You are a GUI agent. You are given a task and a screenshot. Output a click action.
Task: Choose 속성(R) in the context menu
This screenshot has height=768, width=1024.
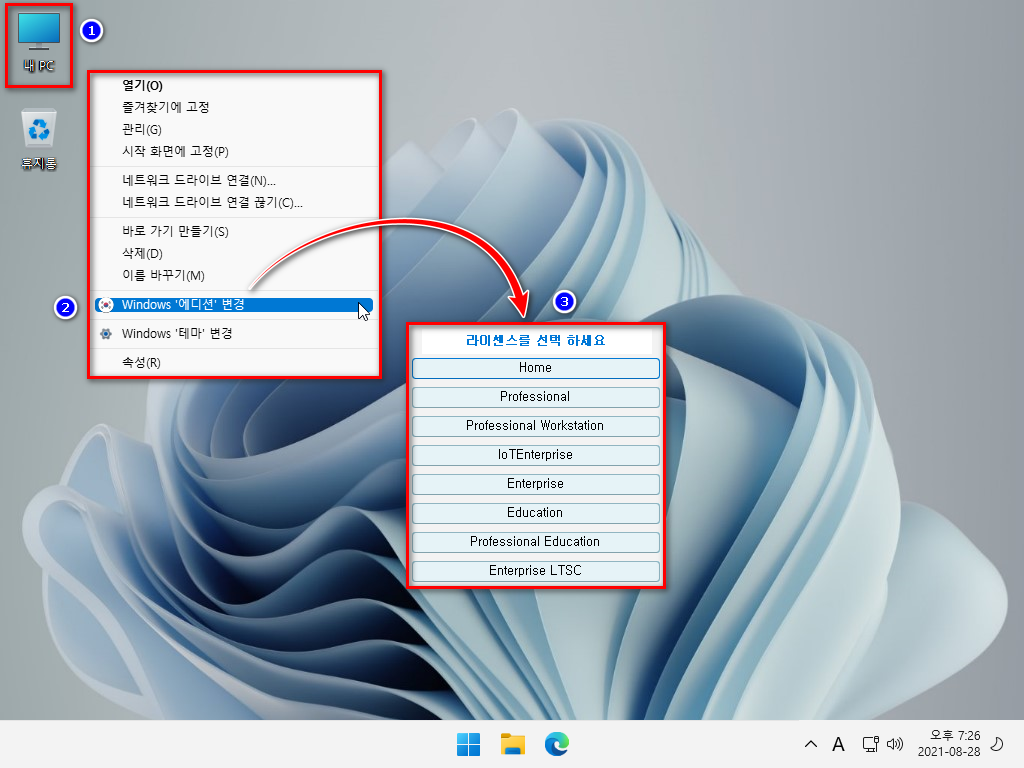pos(234,362)
